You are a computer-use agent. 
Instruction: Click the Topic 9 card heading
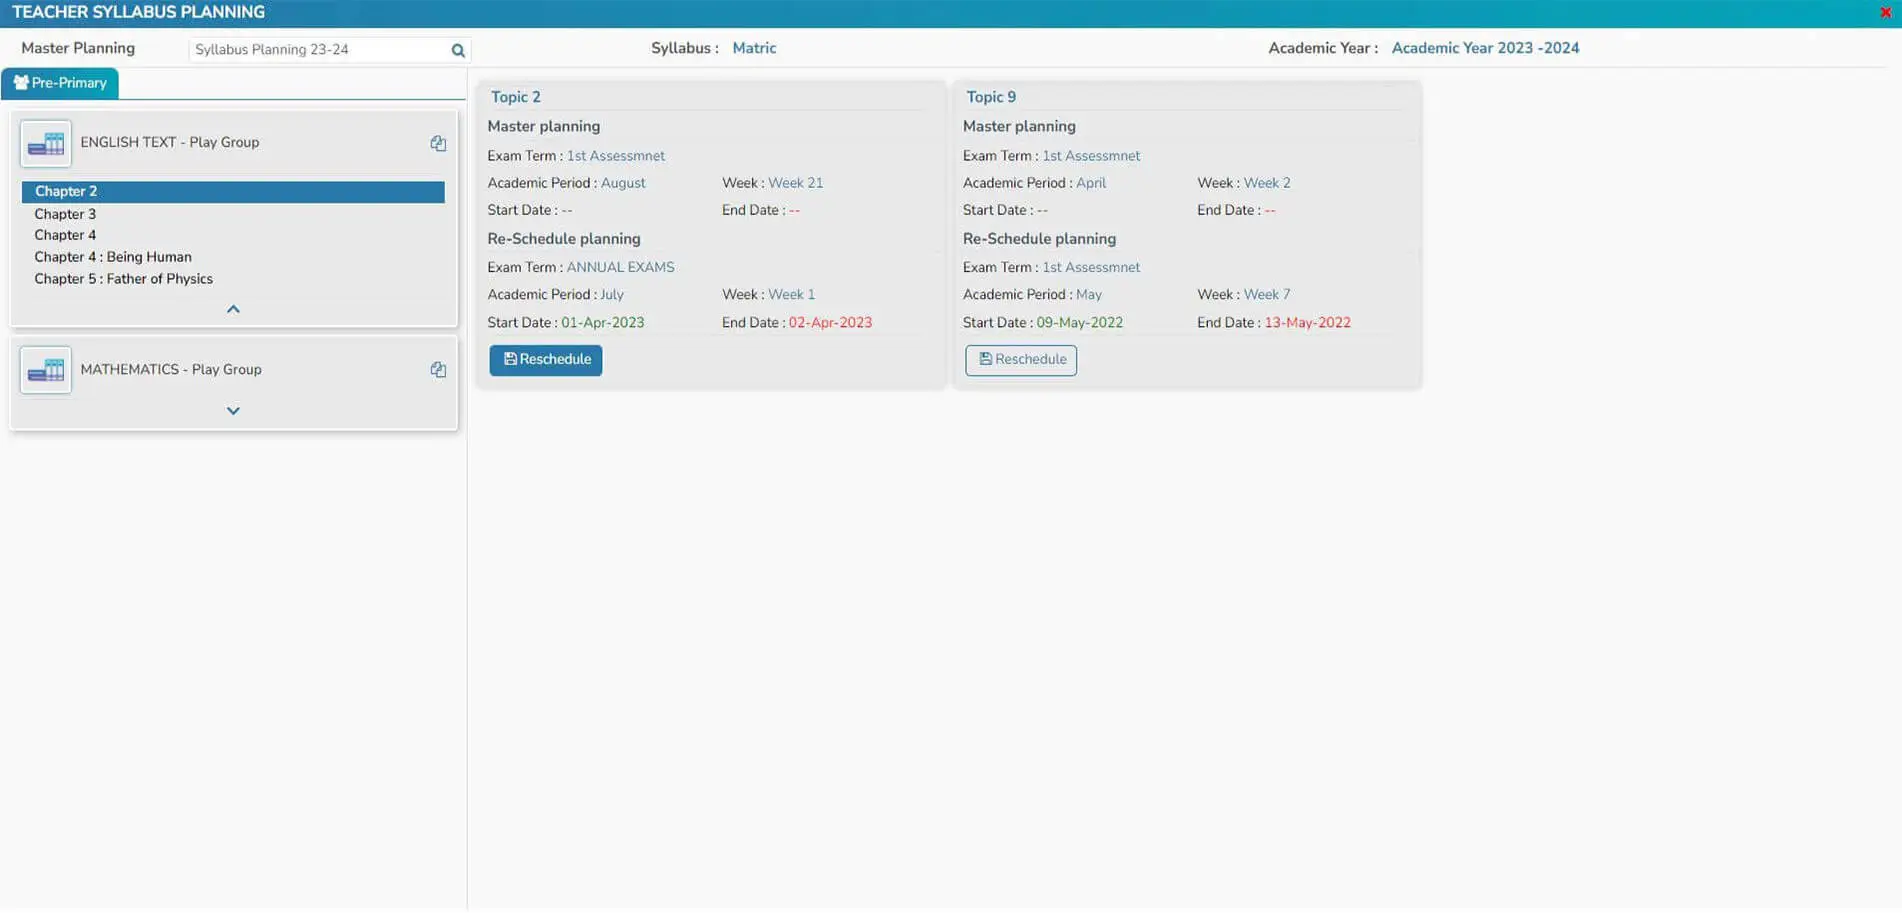click(990, 97)
